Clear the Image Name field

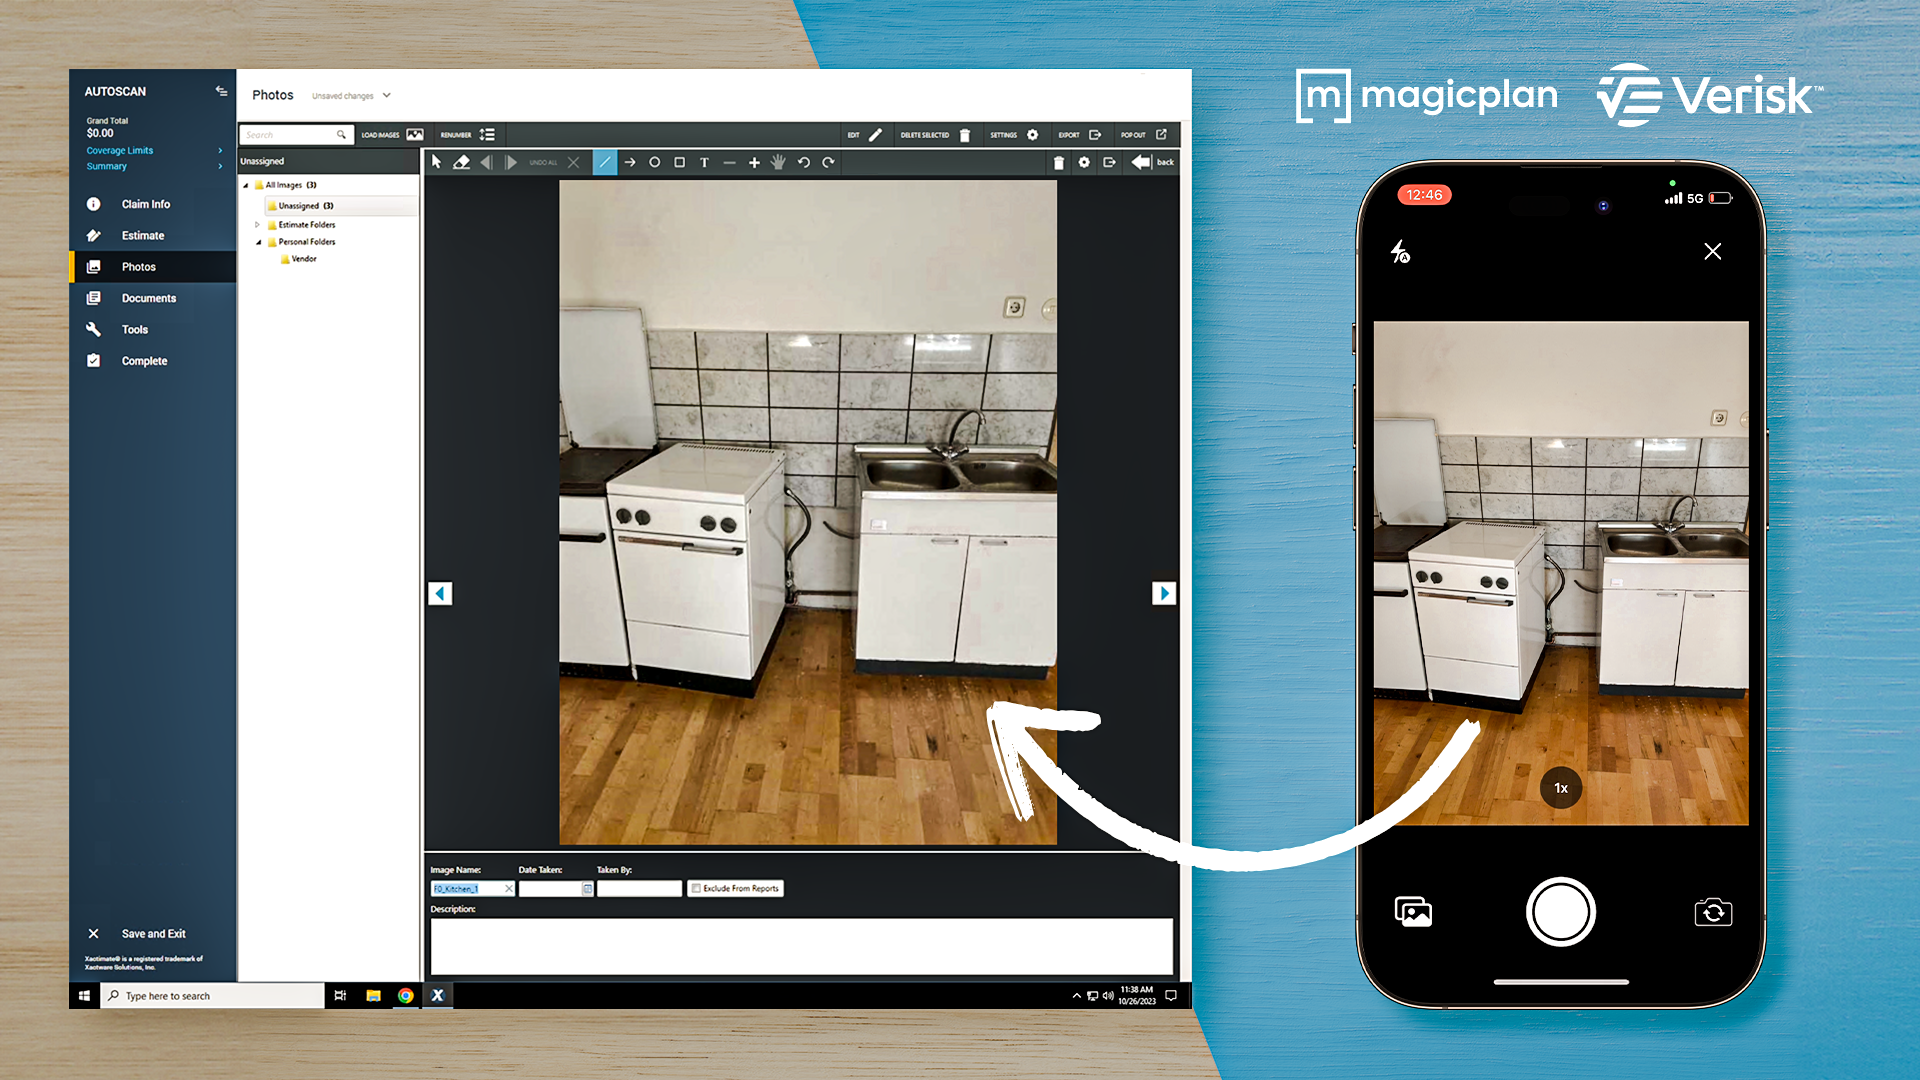(509, 889)
